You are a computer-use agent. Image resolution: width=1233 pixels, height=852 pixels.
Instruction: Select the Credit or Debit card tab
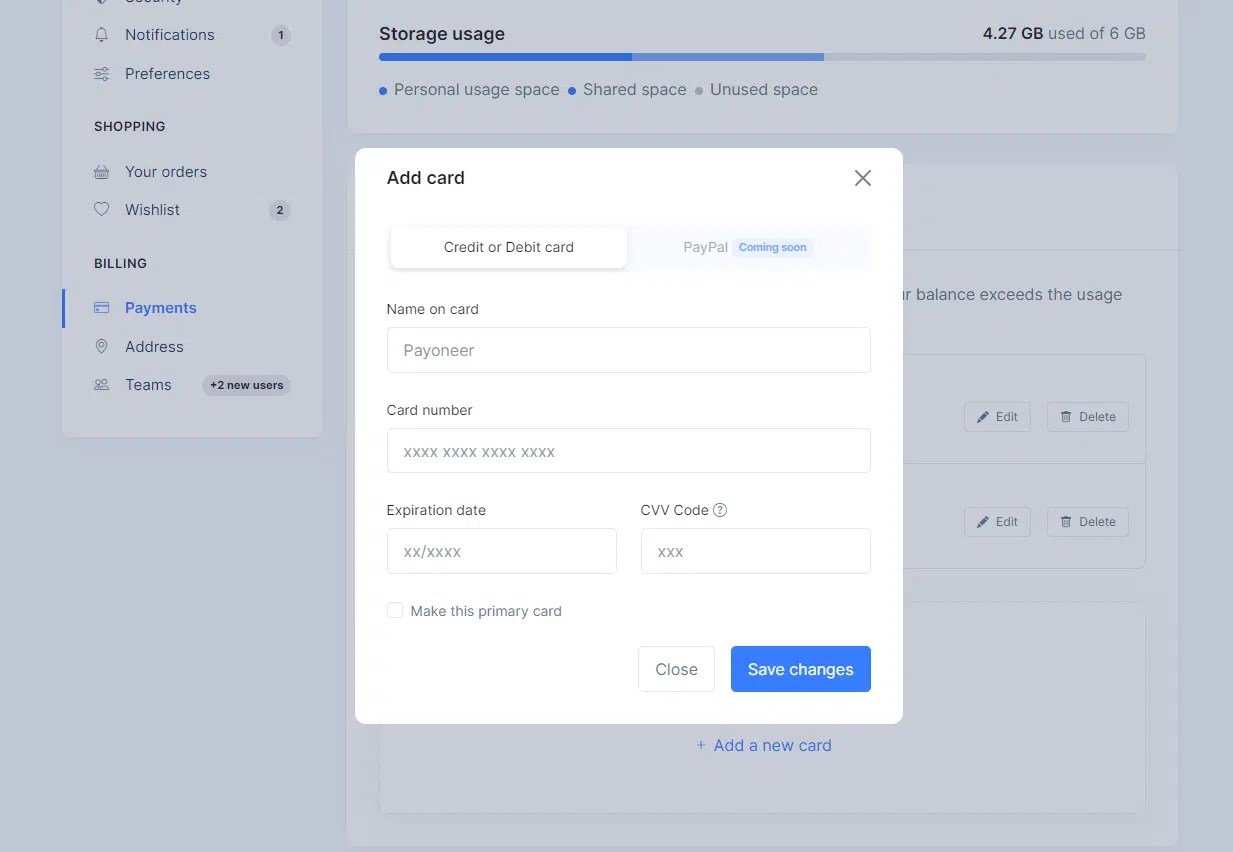(x=508, y=247)
